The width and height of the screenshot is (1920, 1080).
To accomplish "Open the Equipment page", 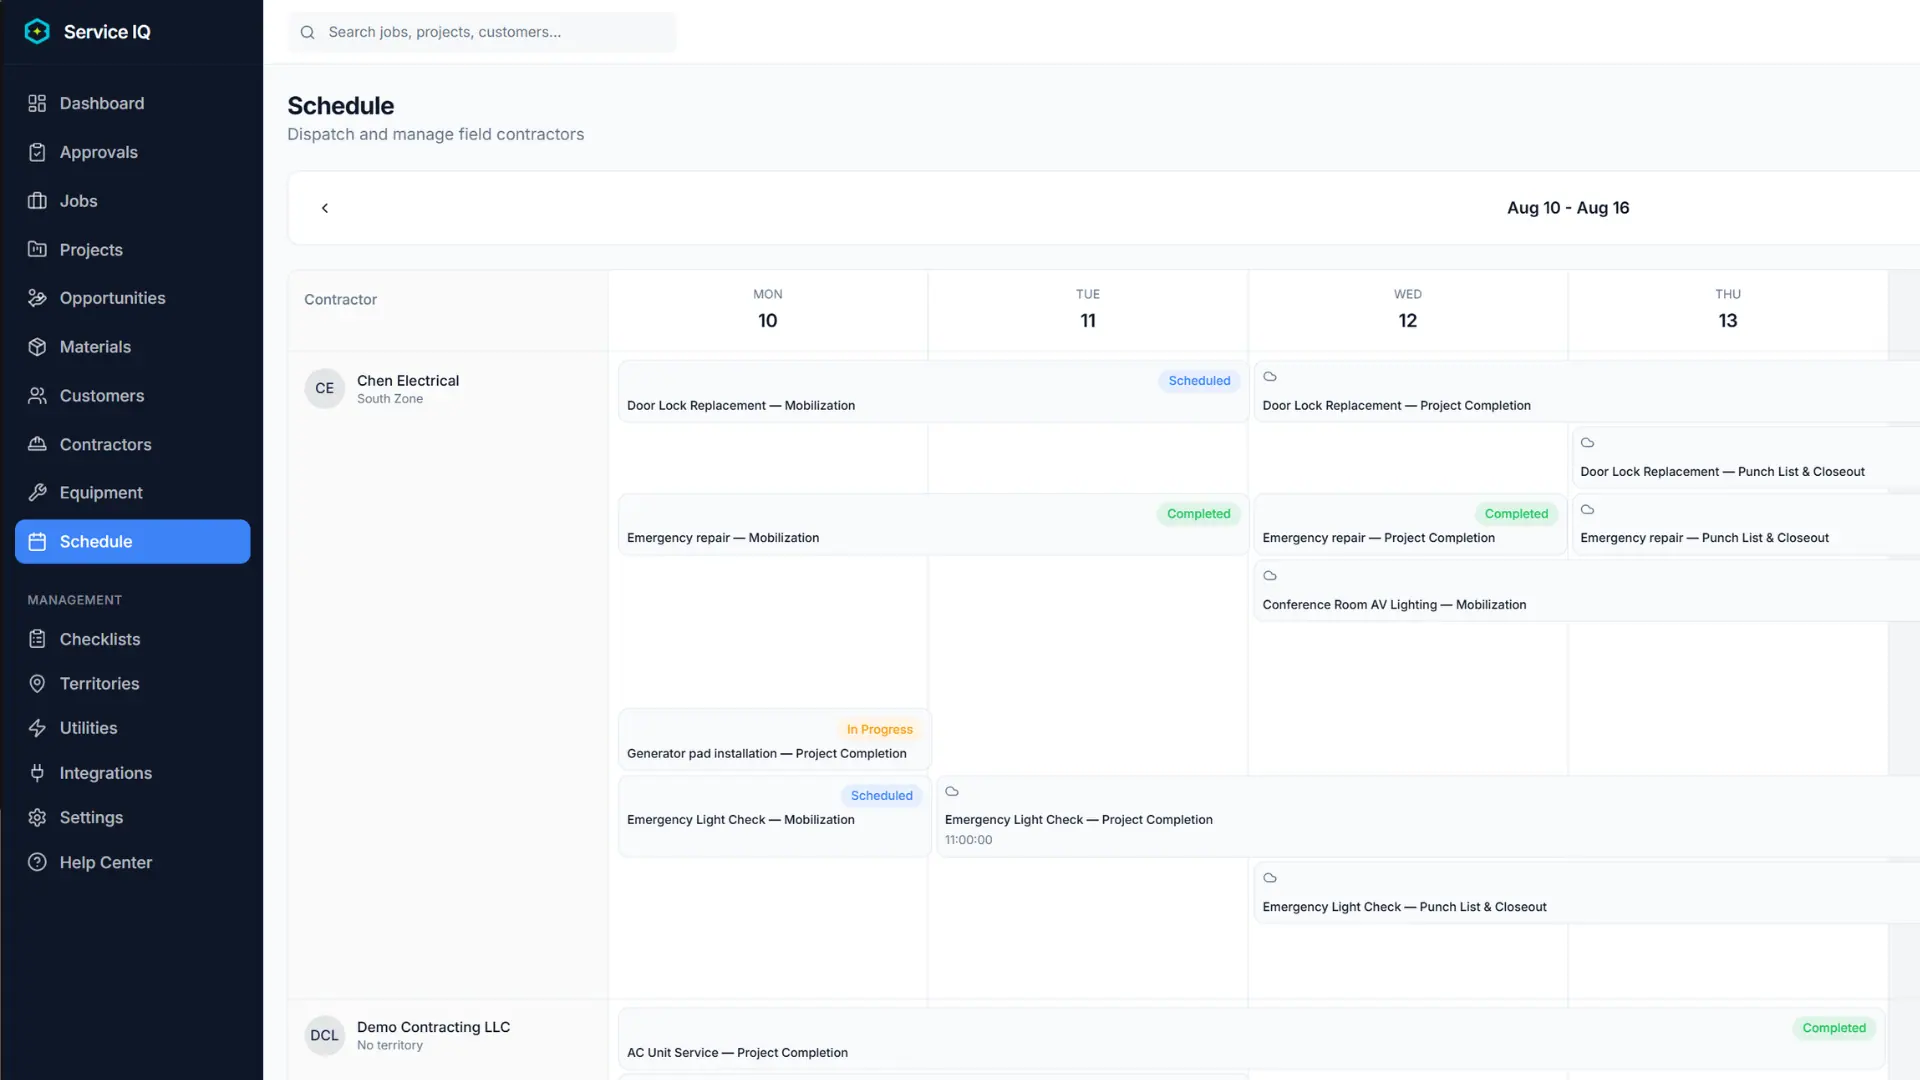I will 132,493.
